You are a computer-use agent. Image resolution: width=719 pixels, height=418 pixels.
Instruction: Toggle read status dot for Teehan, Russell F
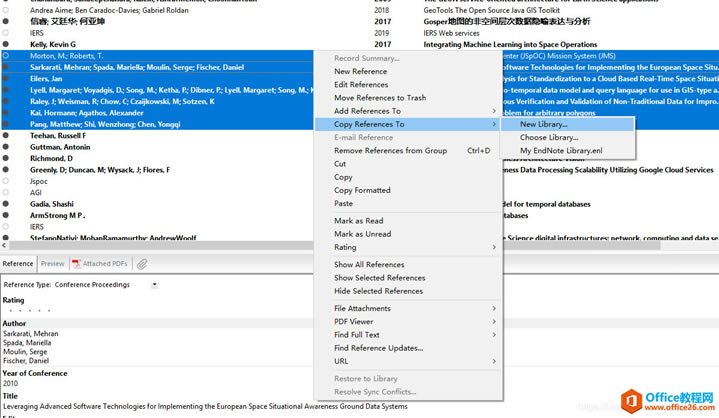[x=6, y=136]
